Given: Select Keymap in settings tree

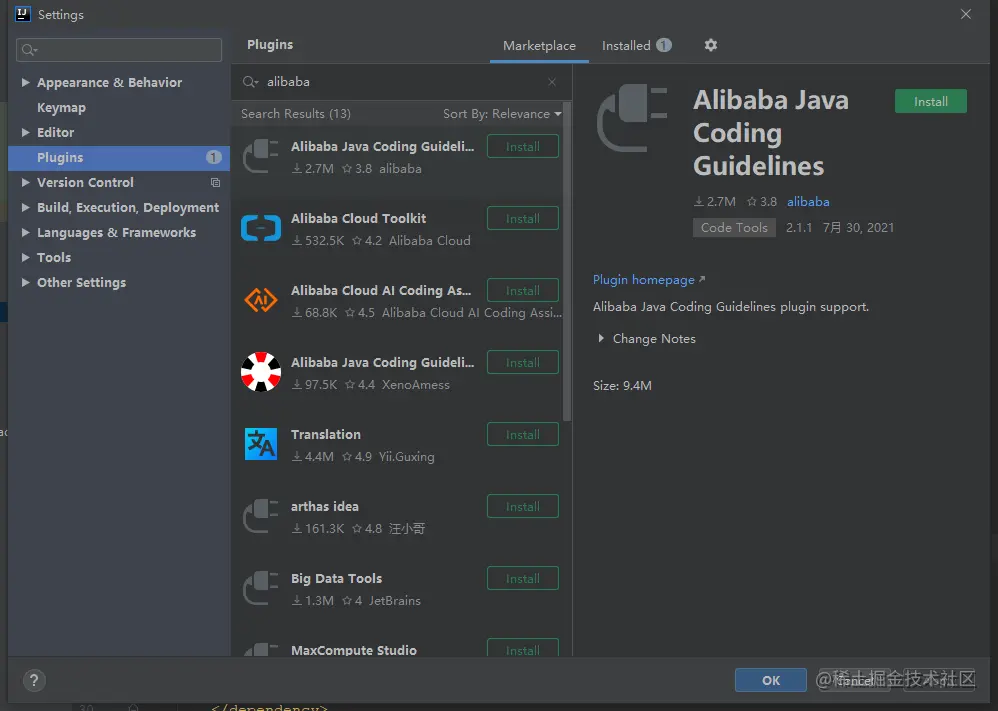Looking at the screenshot, I should coord(61,108).
